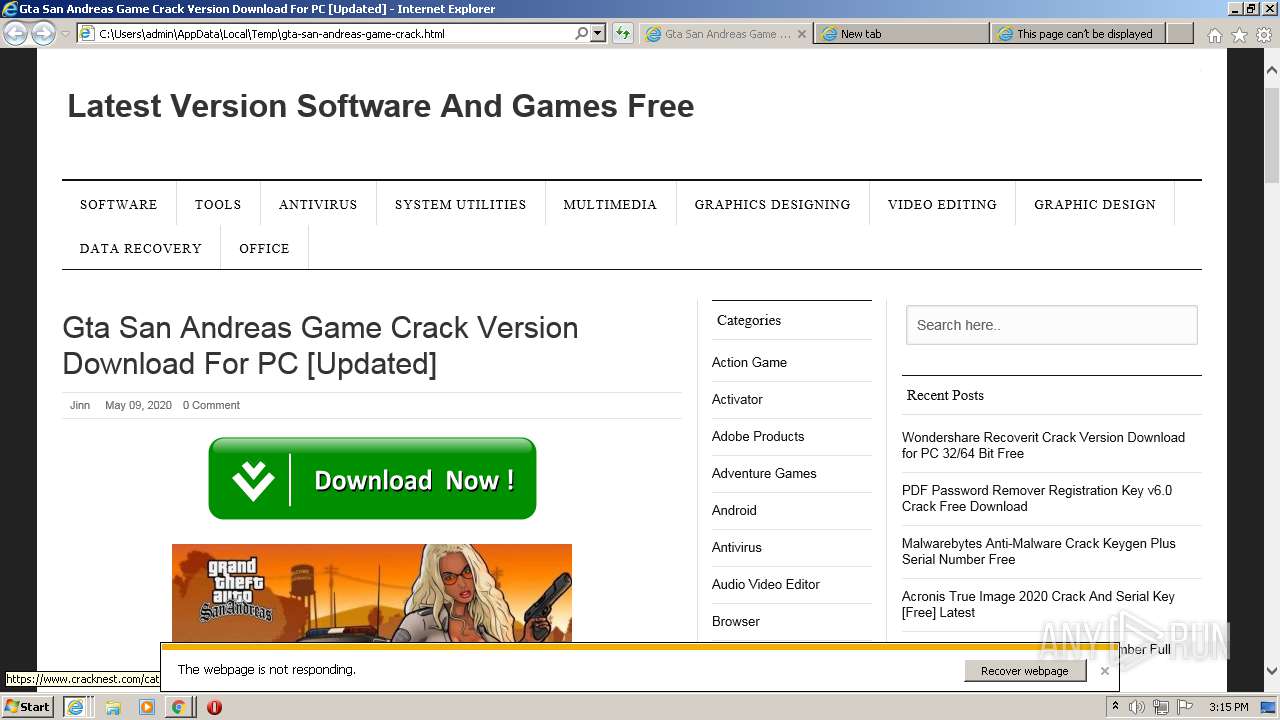Click the green Download Now button
The width and height of the screenshot is (1280, 720).
click(x=372, y=479)
